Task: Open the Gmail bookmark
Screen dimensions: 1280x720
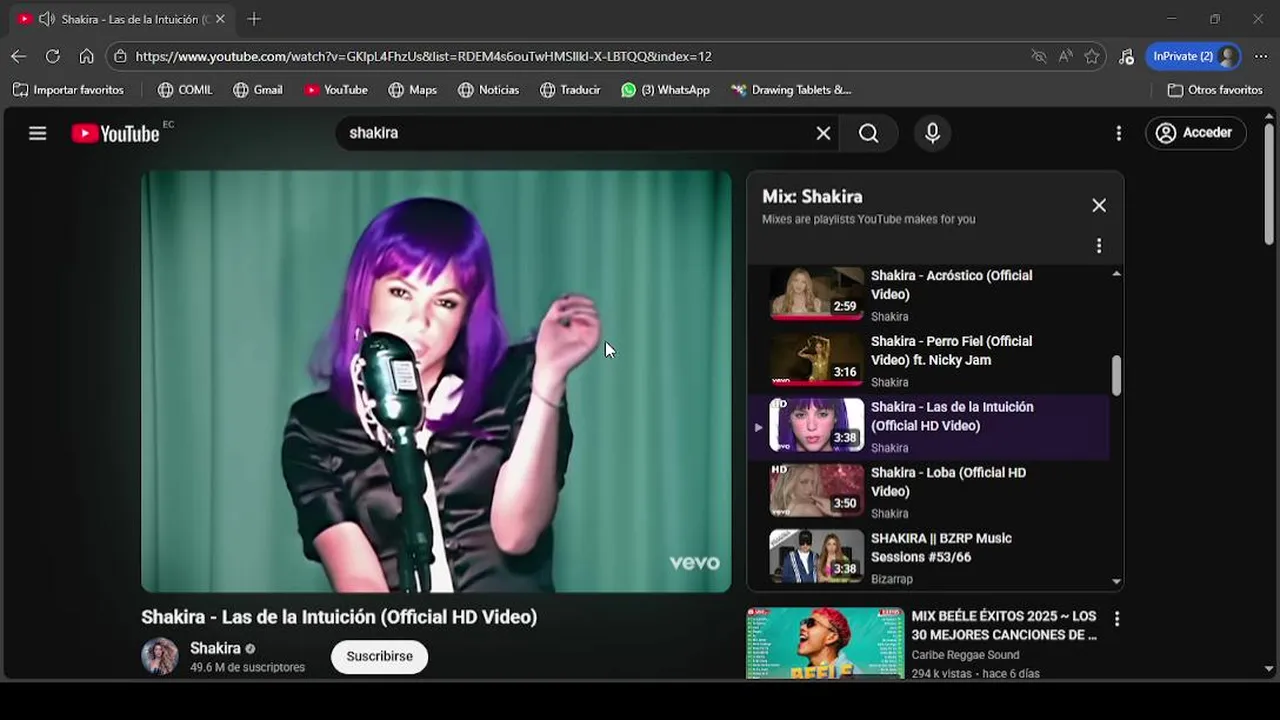Action: (x=258, y=90)
